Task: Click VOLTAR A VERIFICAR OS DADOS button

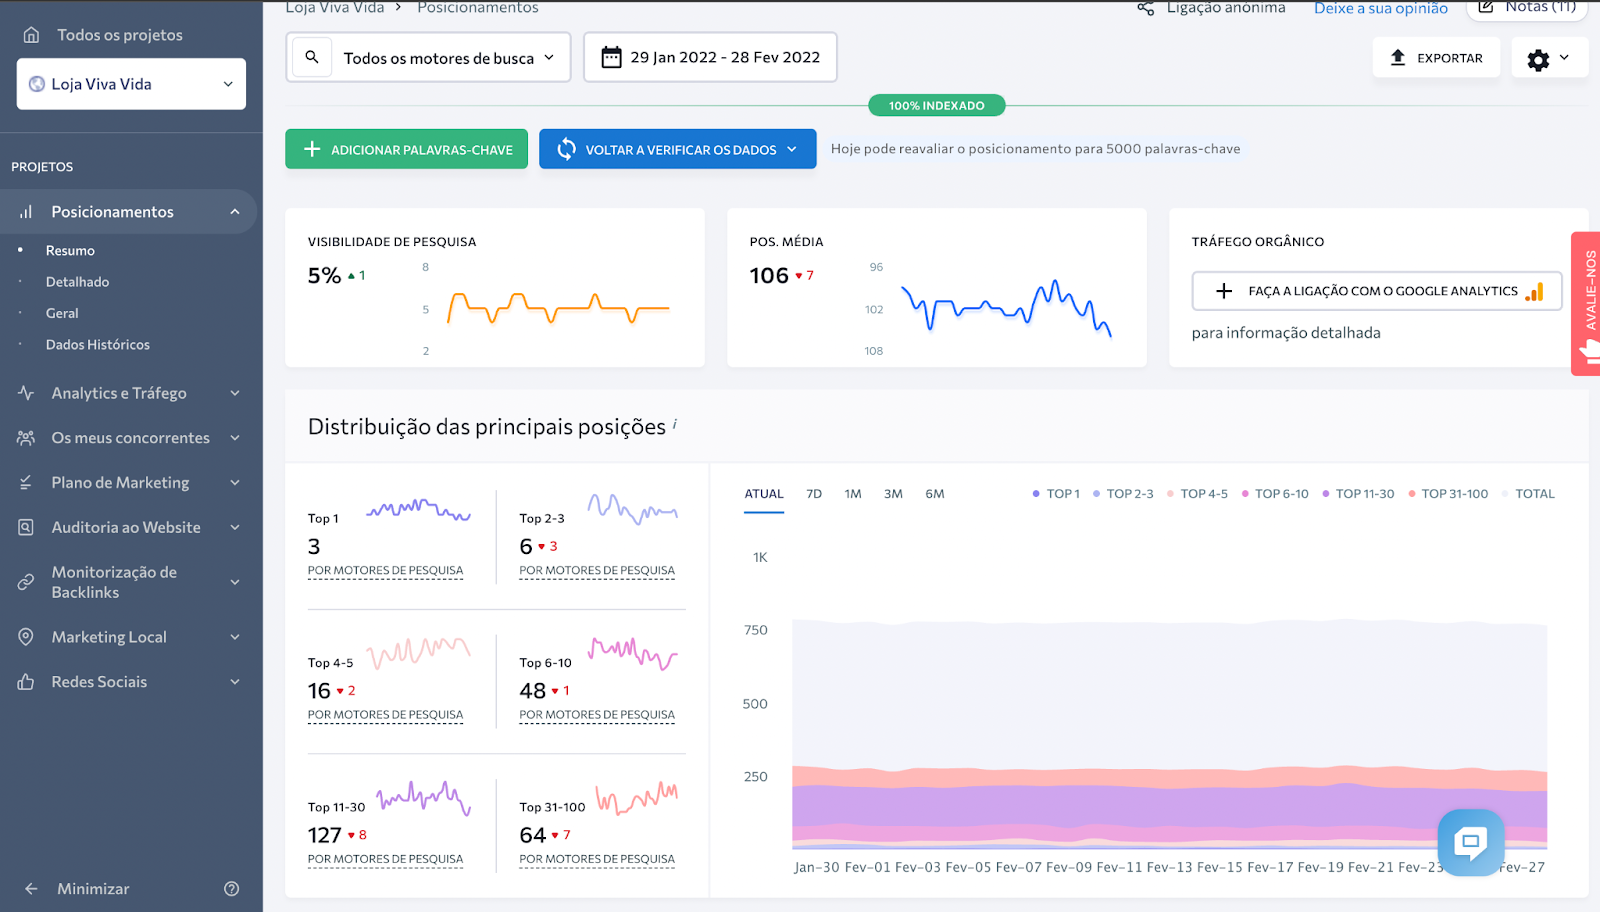Action: (x=677, y=149)
